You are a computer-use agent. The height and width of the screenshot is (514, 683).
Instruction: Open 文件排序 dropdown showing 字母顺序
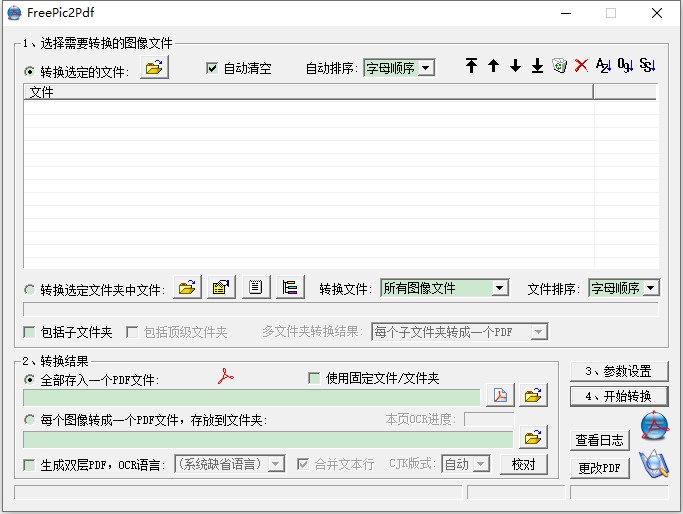624,288
